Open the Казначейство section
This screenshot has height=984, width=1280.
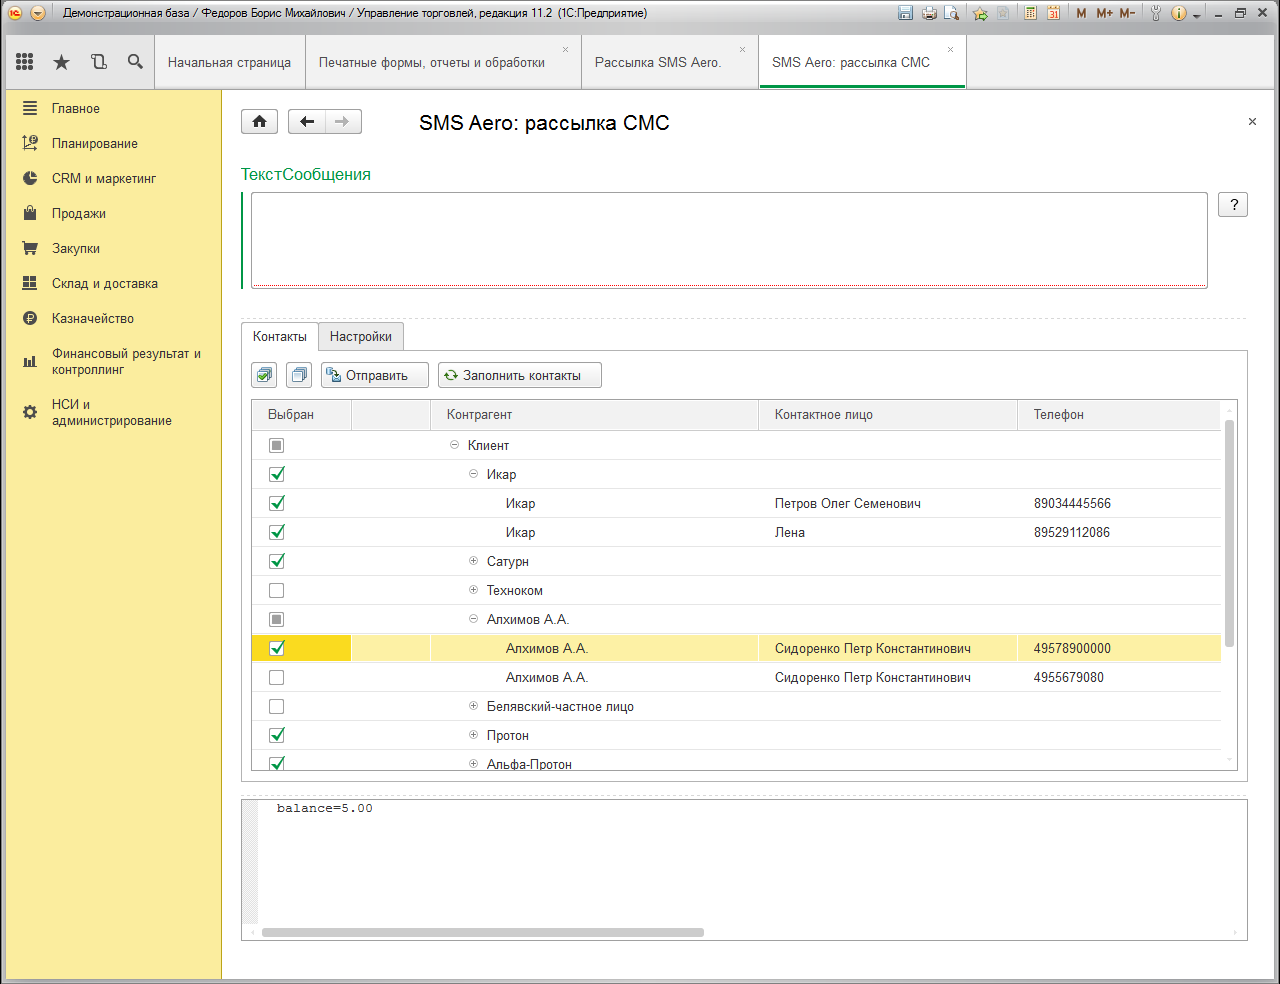point(93,318)
